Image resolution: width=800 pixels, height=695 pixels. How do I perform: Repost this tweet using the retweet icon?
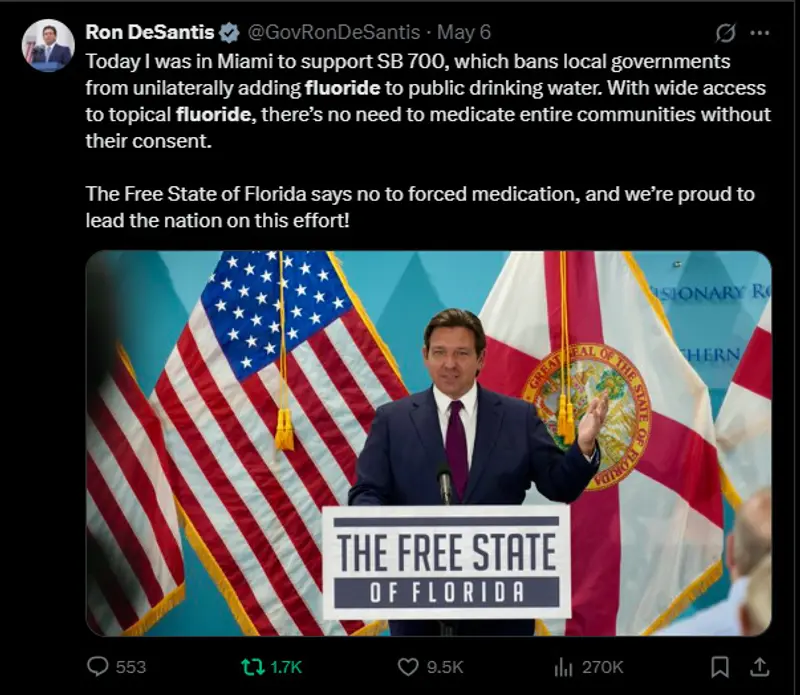254,666
